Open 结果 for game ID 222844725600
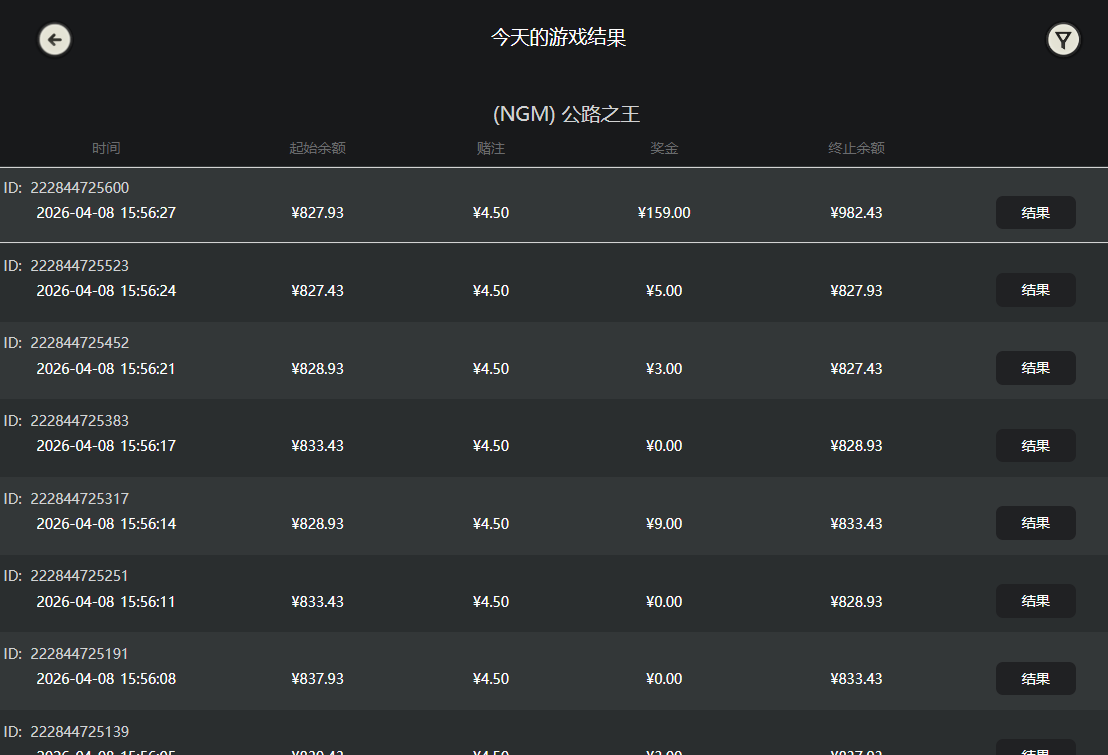 [1035, 212]
